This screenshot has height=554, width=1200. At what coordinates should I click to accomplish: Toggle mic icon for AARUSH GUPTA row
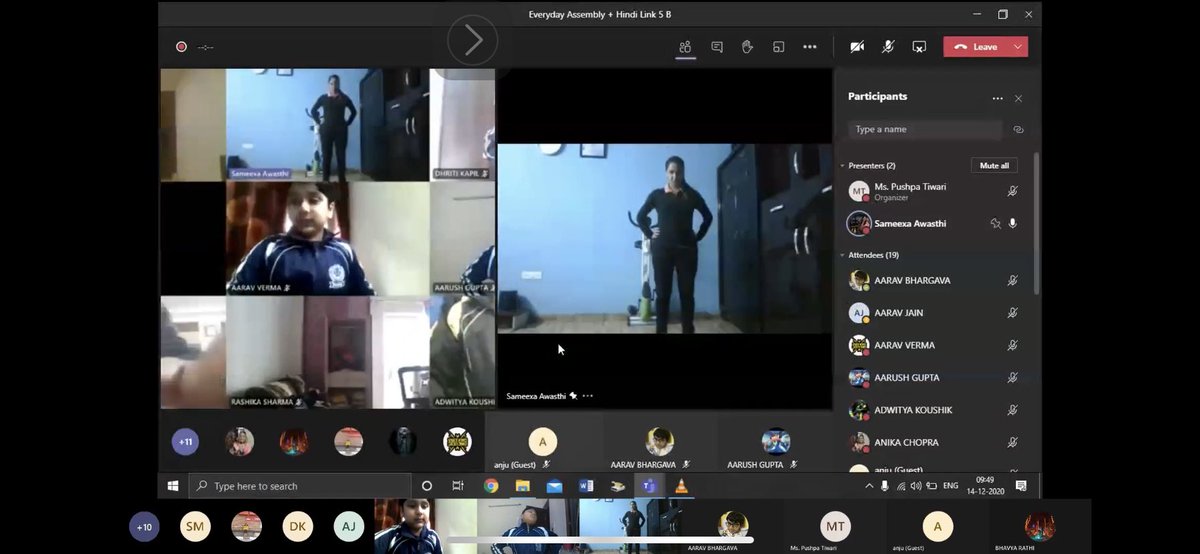pyautogui.click(x=1012, y=378)
